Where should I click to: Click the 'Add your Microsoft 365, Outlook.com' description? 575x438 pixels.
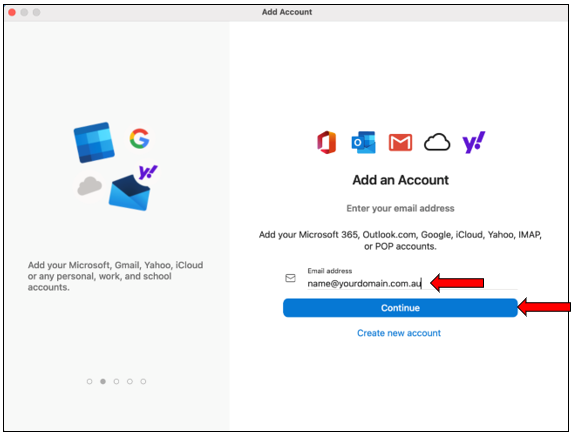tap(400, 240)
